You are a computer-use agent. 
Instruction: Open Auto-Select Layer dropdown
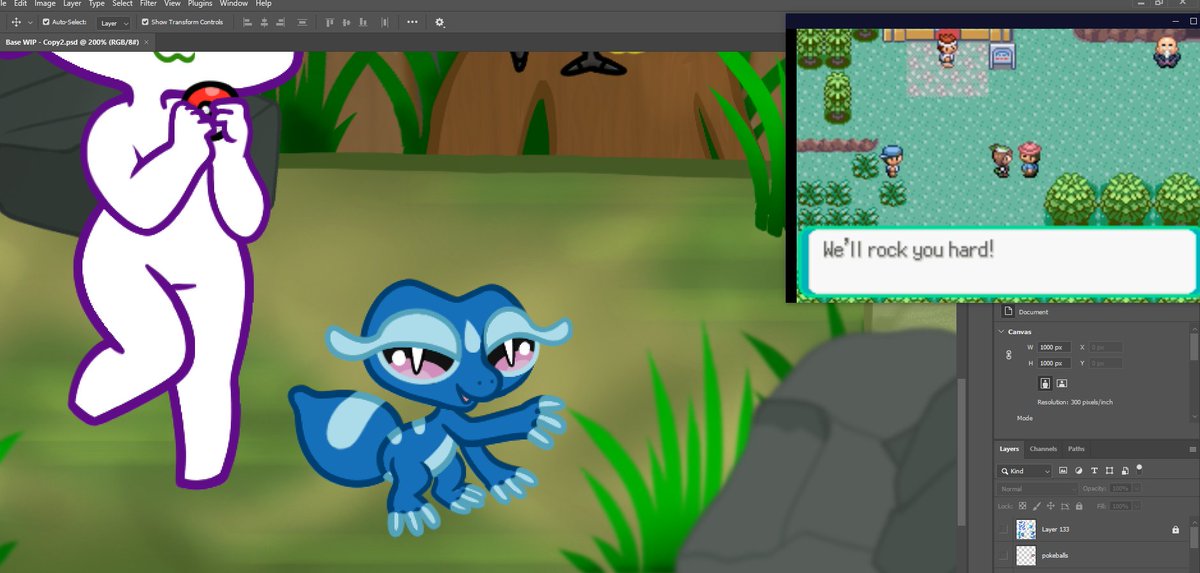coord(114,22)
